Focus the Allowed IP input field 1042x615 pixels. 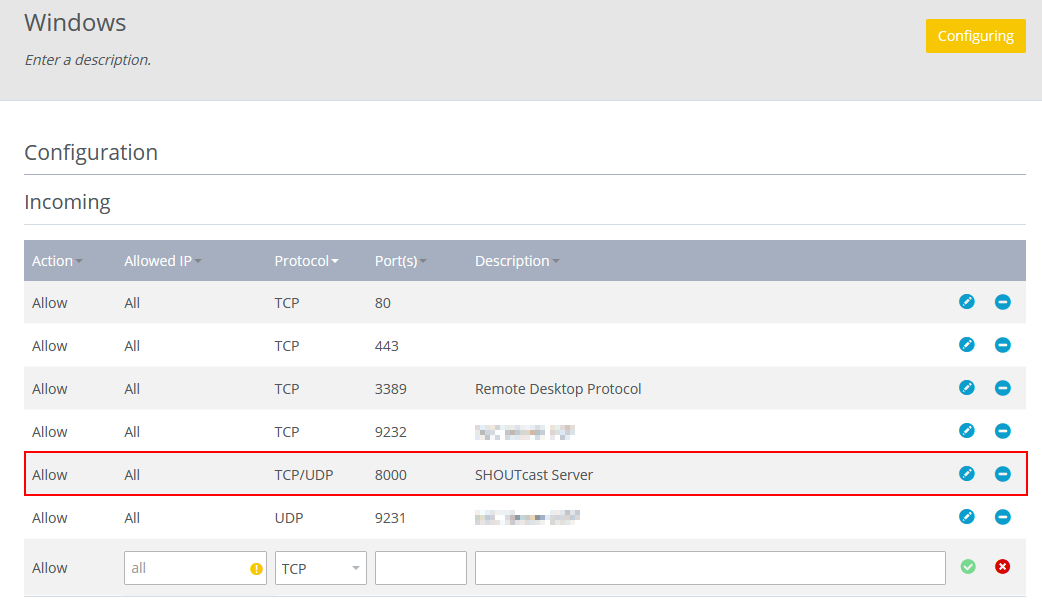coord(195,568)
